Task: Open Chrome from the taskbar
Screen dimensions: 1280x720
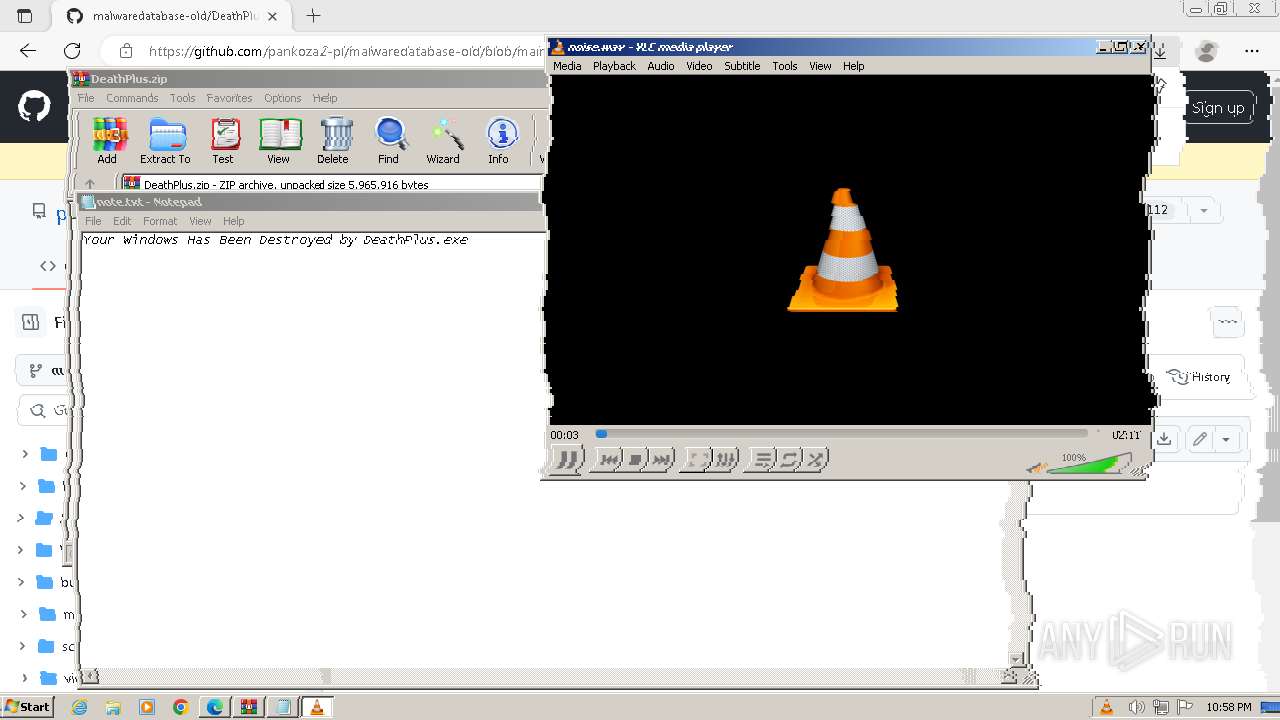Action: [x=181, y=707]
